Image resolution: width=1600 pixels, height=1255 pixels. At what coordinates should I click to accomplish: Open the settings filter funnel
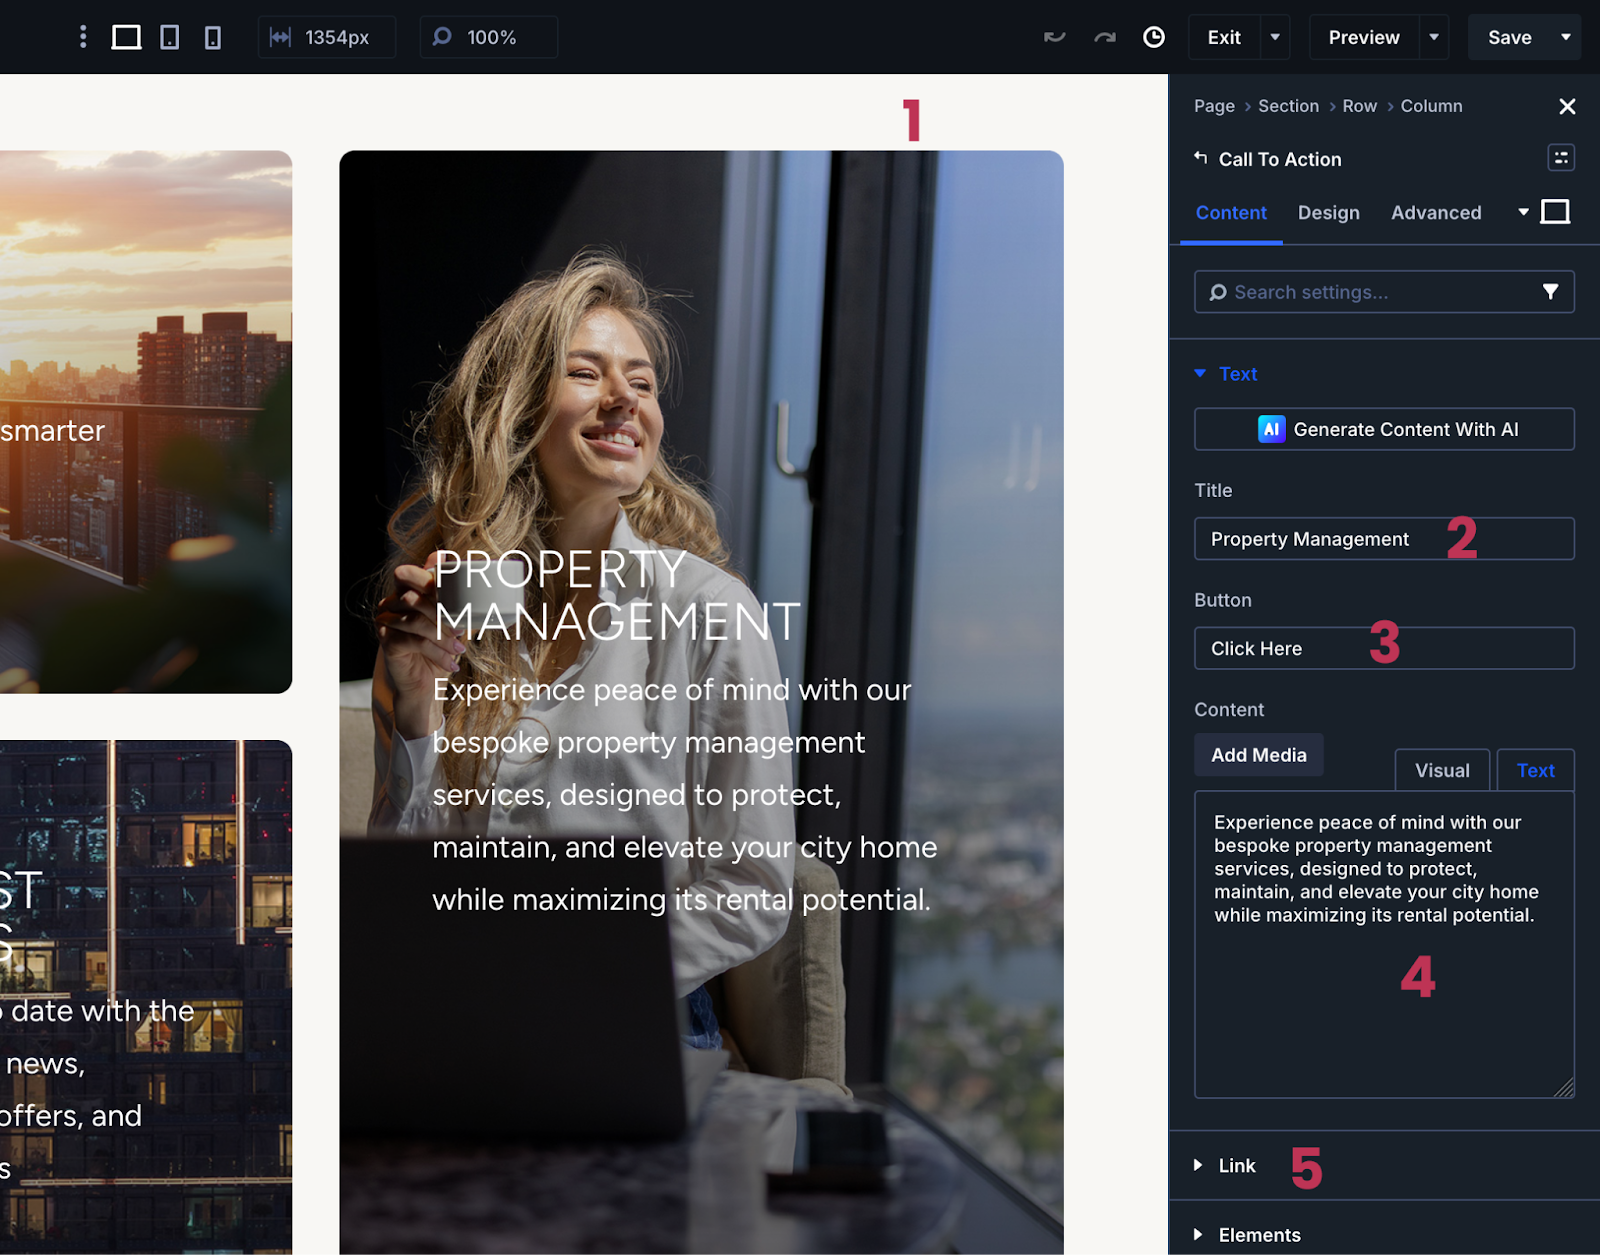[x=1550, y=292]
